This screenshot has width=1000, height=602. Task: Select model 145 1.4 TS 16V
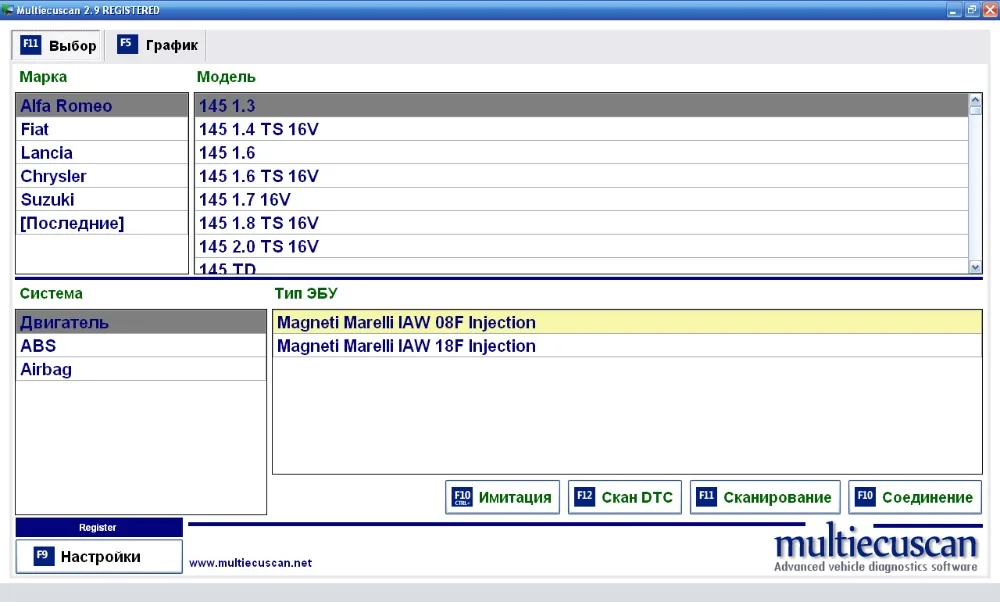pos(582,129)
